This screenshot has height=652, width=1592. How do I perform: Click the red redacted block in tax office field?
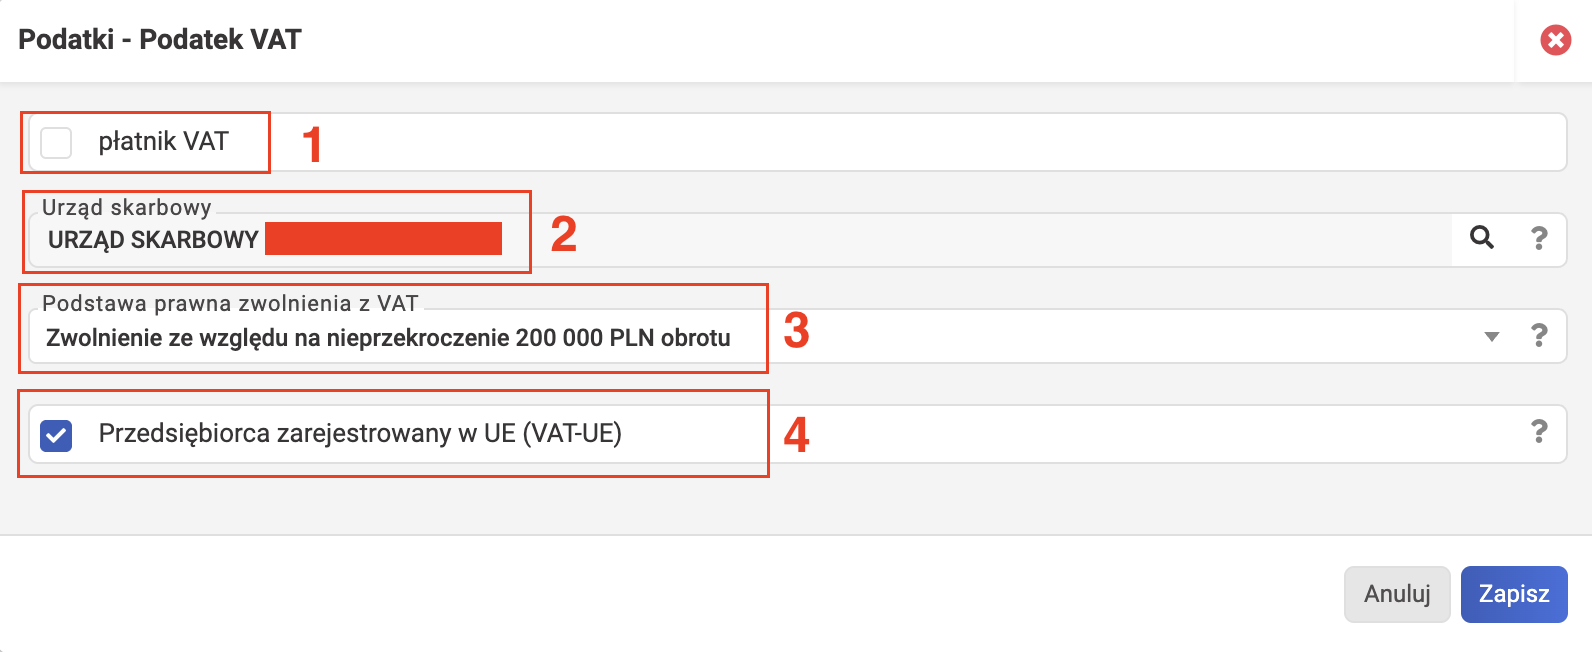click(383, 239)
